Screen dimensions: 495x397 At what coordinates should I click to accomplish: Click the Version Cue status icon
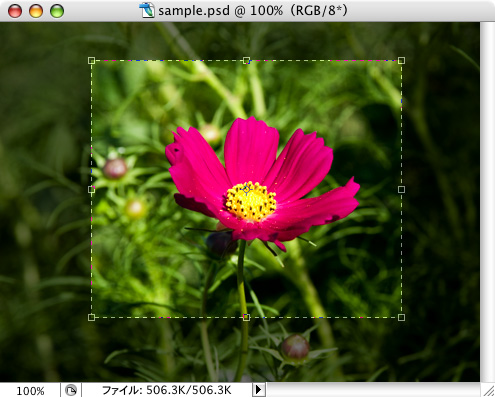[71, 390]
